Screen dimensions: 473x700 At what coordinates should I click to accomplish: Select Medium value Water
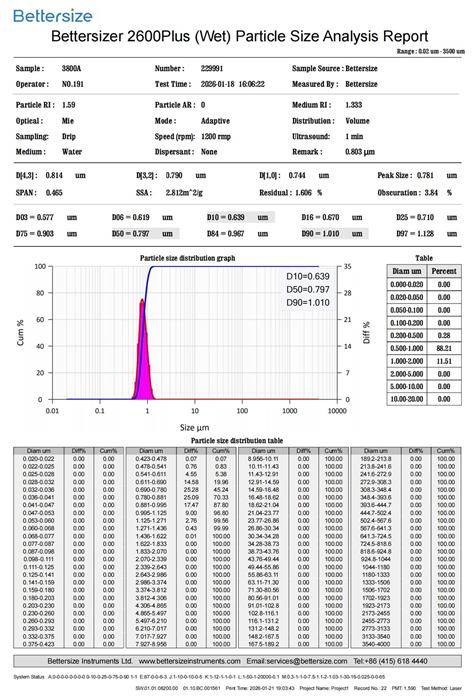click(x=72, y=152)
